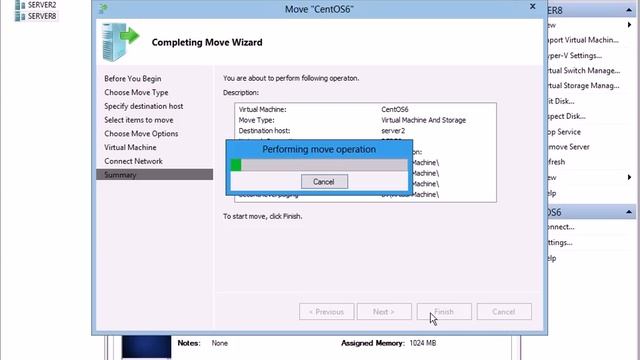Viewport: 640px width, 360px height.
Task: Click the SERVER8 server icon
Action: (20, 16)
